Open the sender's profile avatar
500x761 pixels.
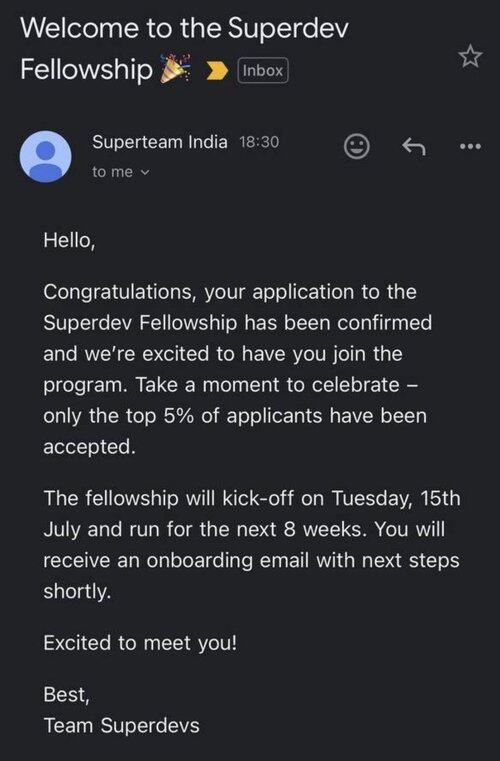coord(46,156)
